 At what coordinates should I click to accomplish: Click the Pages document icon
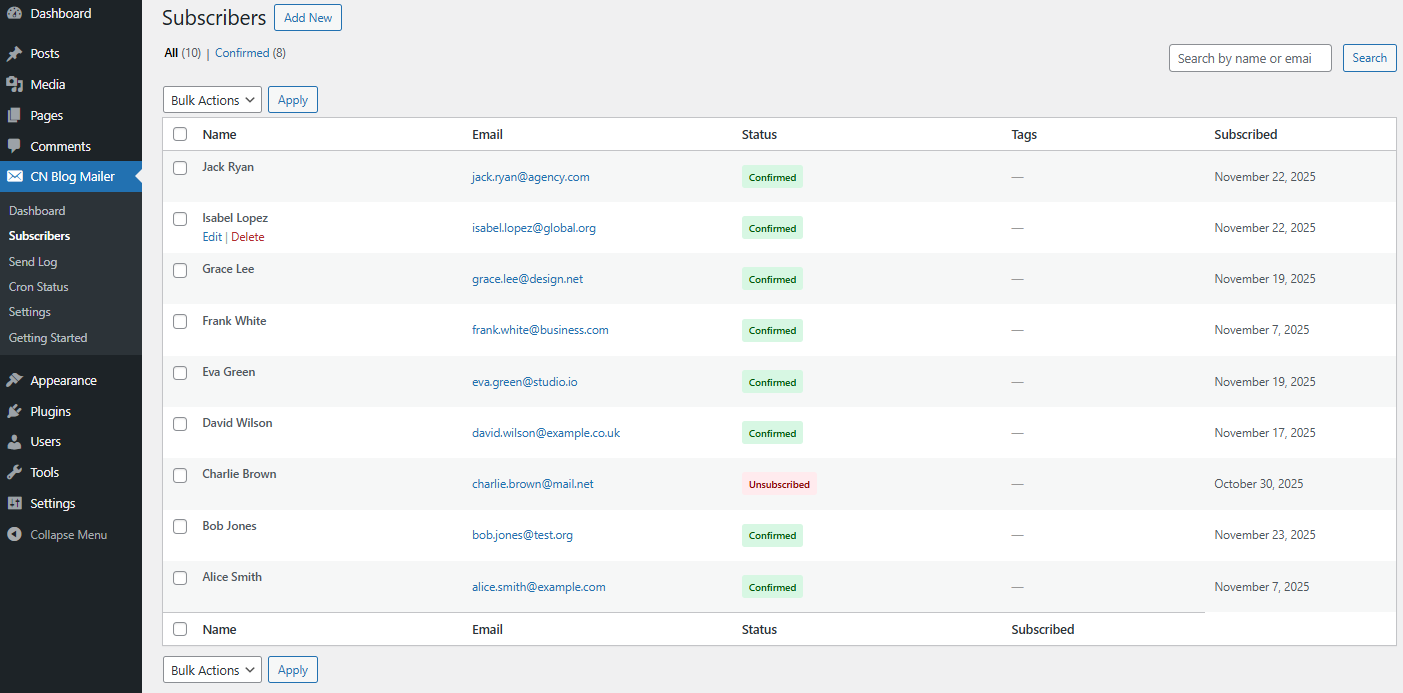click(14, 115)
